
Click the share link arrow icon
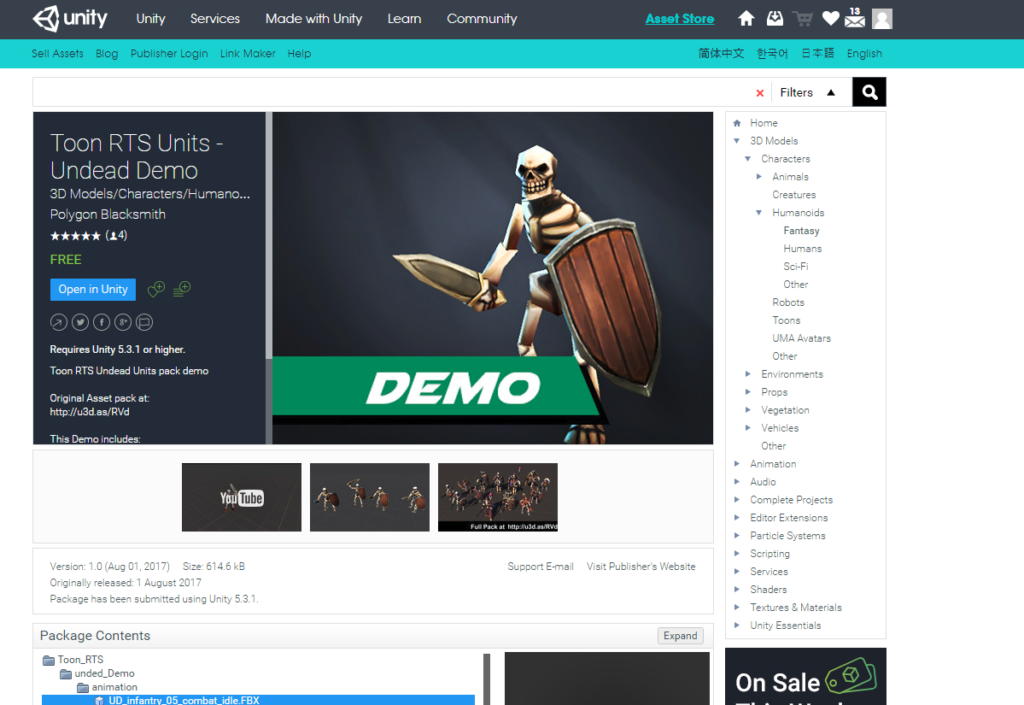[x=58, y=322]
